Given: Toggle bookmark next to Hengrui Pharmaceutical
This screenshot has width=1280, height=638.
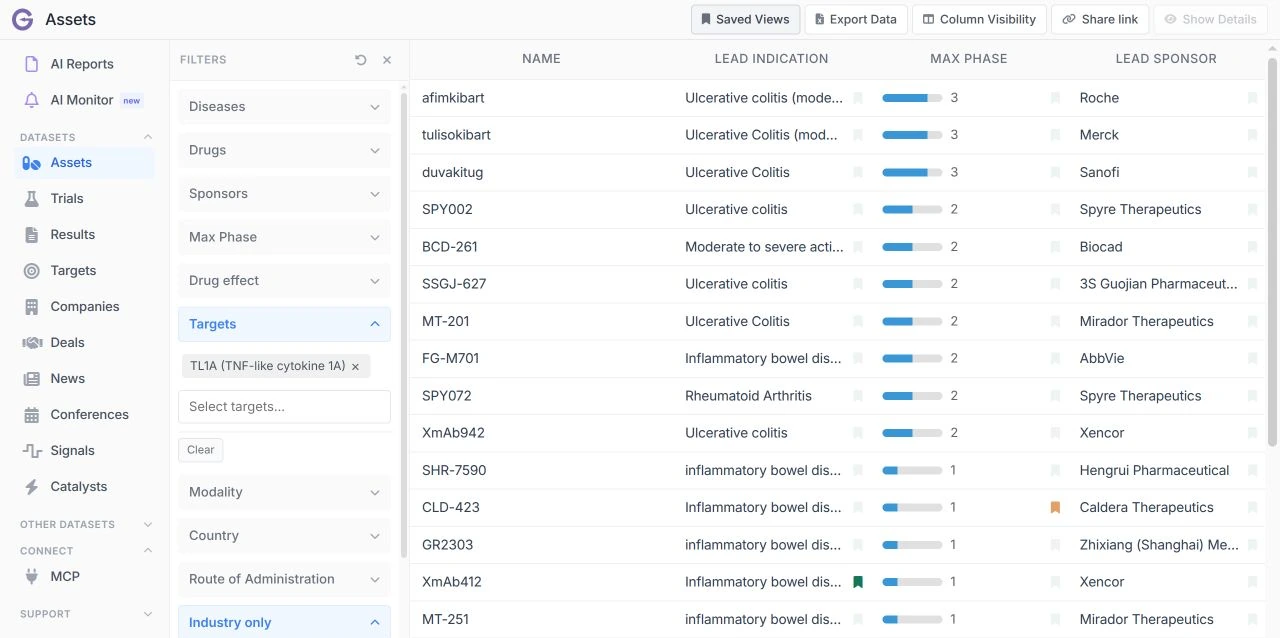Looking at the screenshot, I should [1252, 471].
